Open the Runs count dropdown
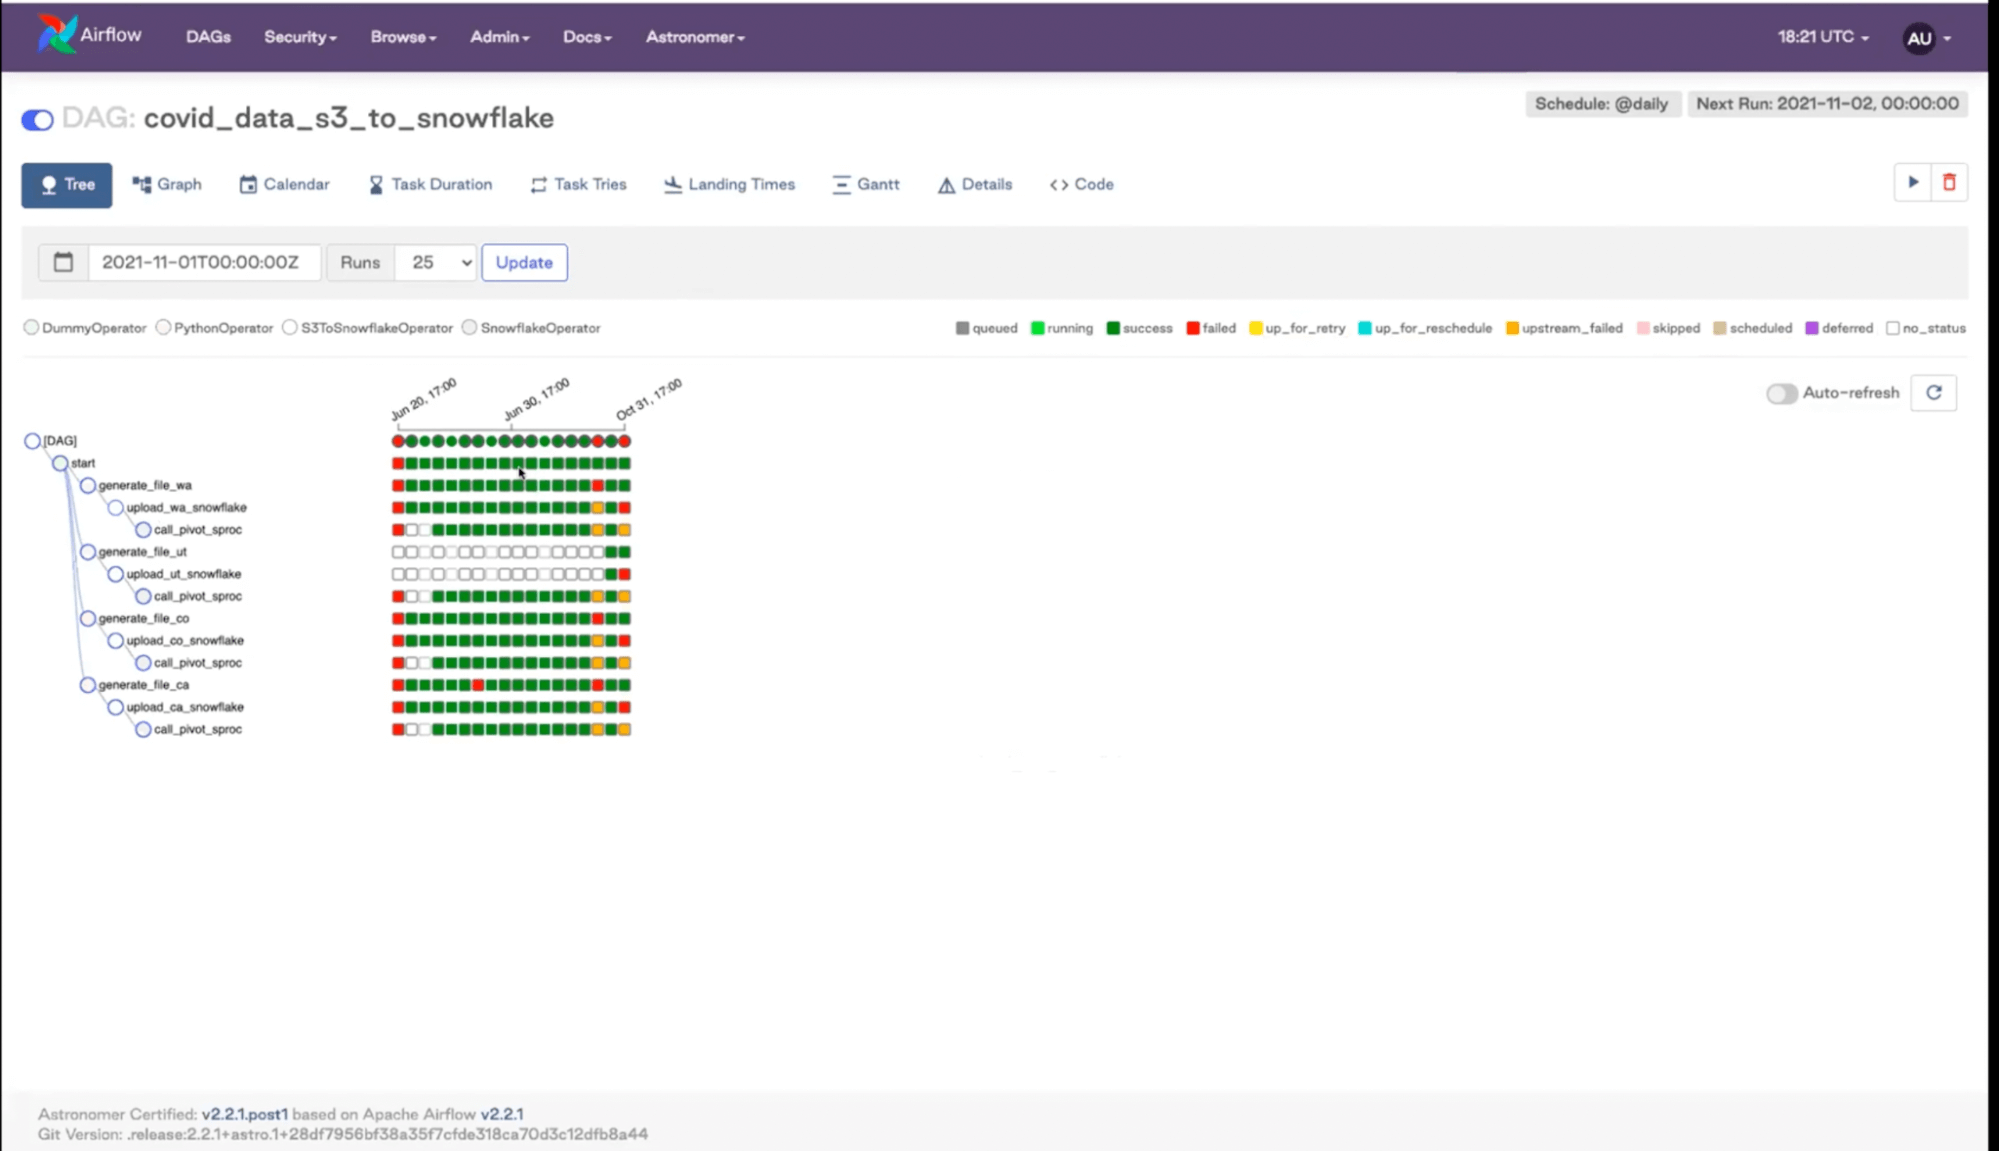The width and height of the screenshot is (1999, 1151). tap(436, 262)
